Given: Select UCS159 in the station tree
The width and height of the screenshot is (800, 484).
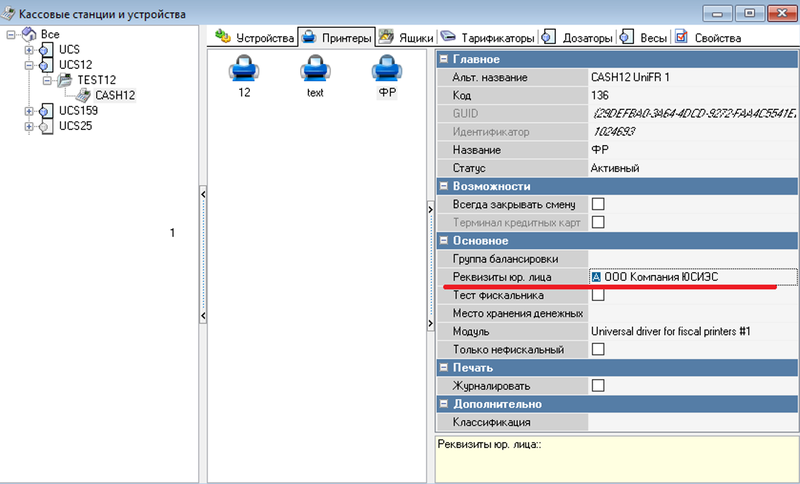Looking at the screenshot, I should [78, 111].
